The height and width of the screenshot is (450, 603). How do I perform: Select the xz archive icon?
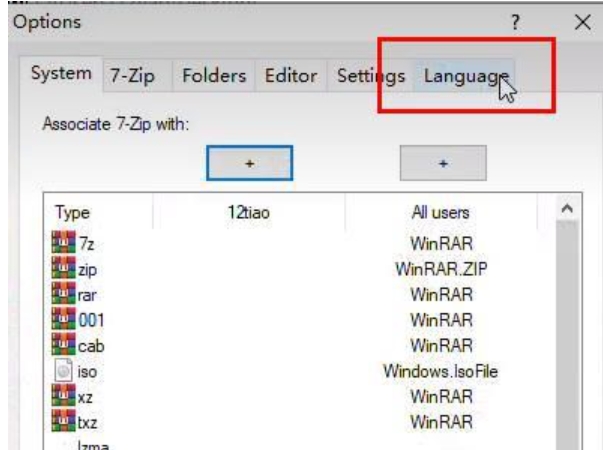(62, 398)
